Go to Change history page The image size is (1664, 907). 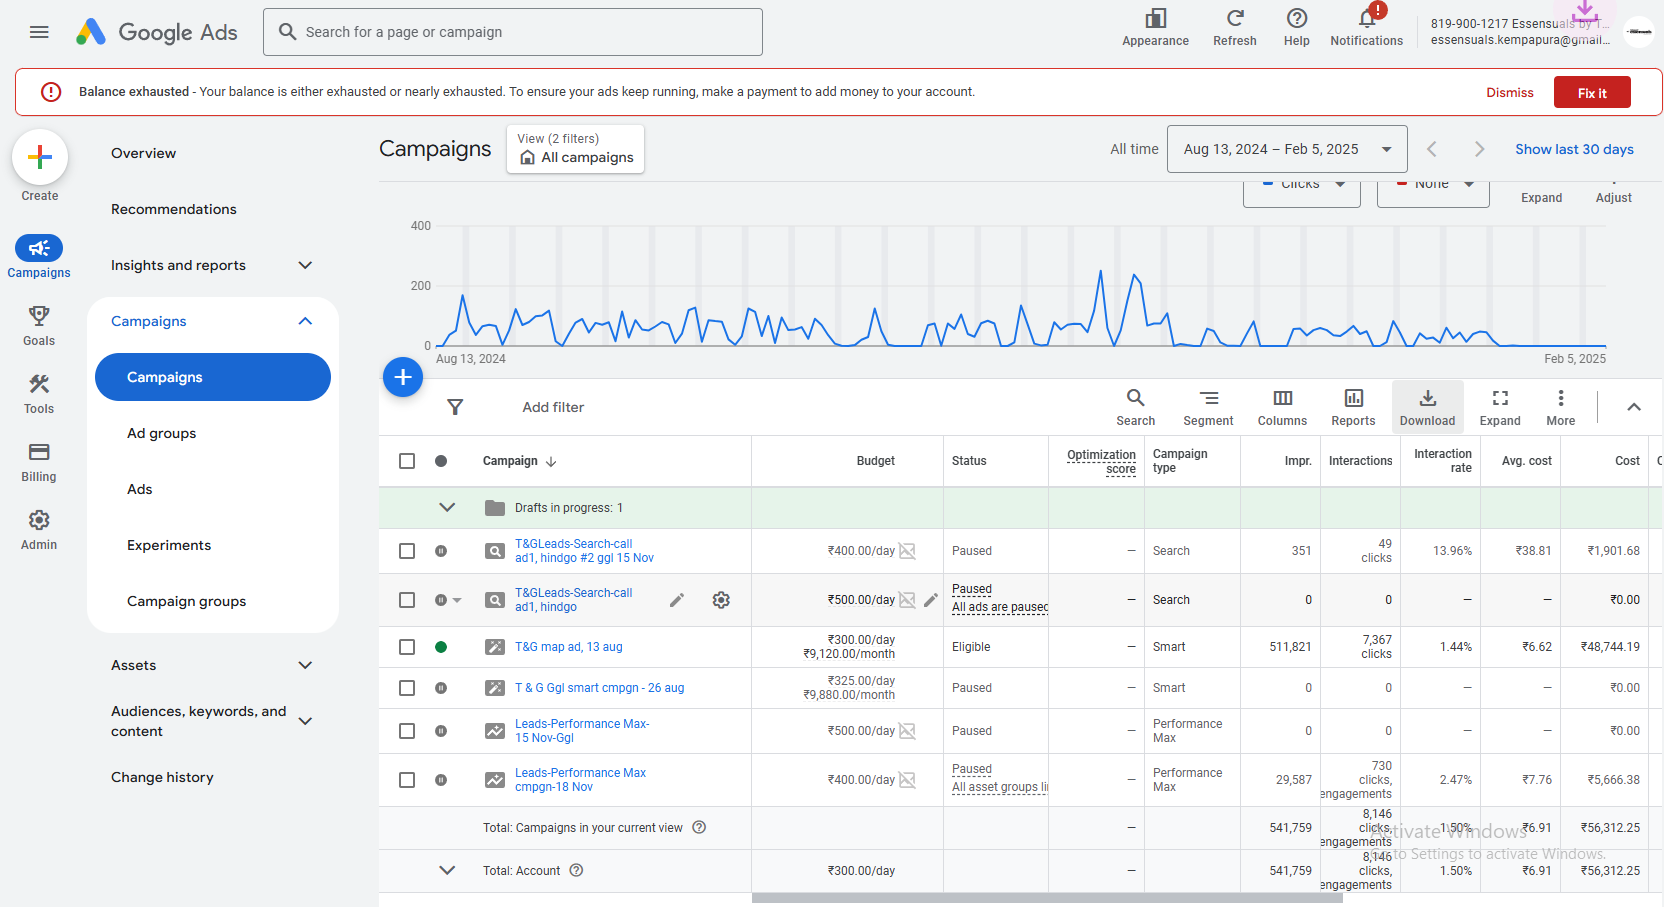click(162, 777)
